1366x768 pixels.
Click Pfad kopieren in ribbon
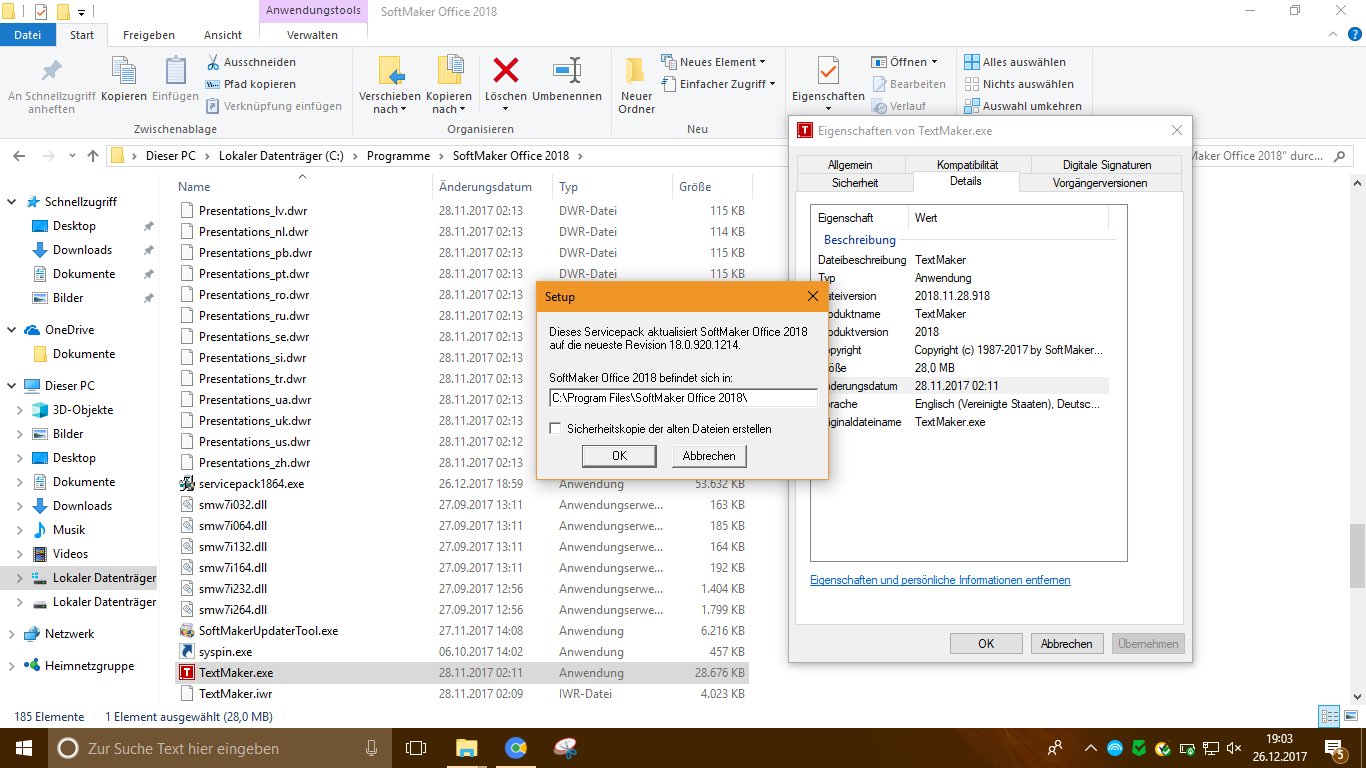coord(251,84)
